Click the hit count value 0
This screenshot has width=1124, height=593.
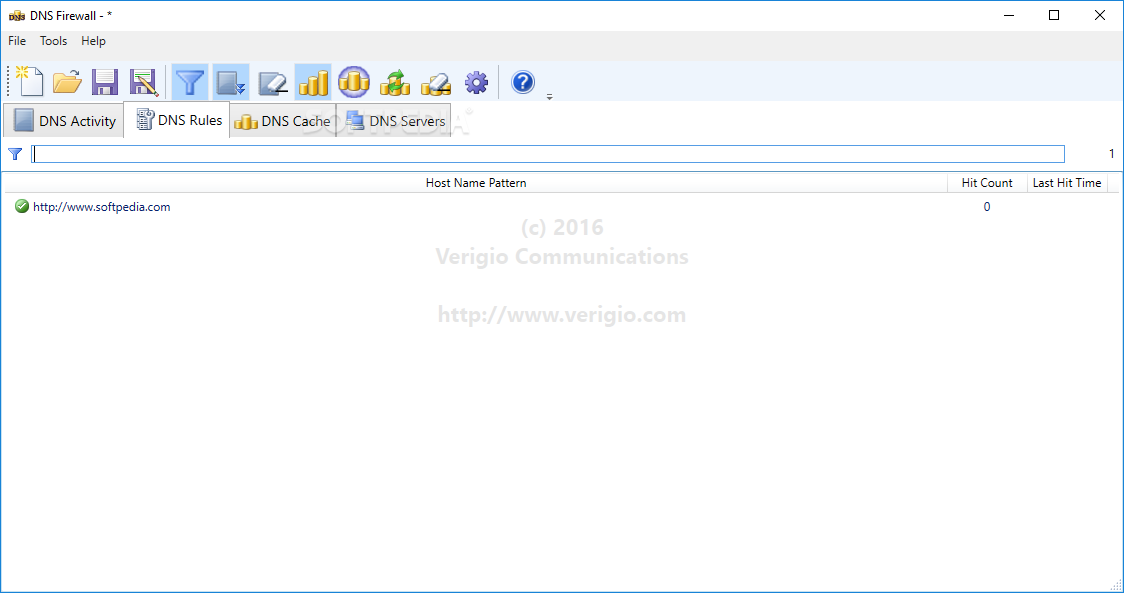pos(987,207)
